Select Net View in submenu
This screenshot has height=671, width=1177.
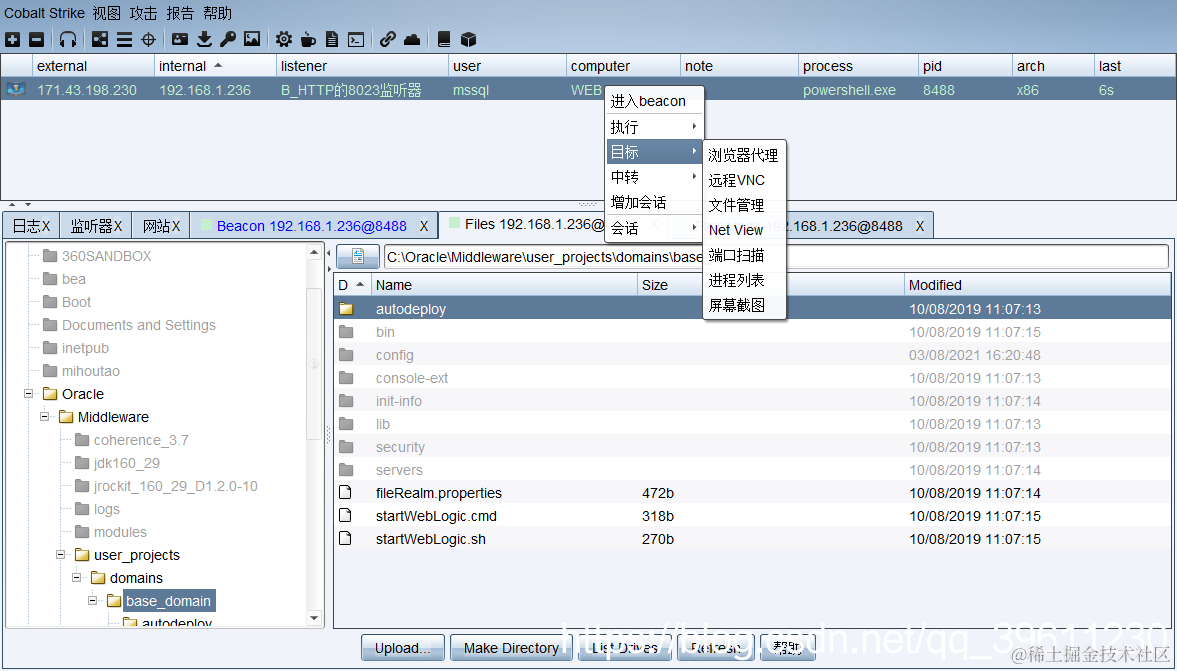pos(744,230)
